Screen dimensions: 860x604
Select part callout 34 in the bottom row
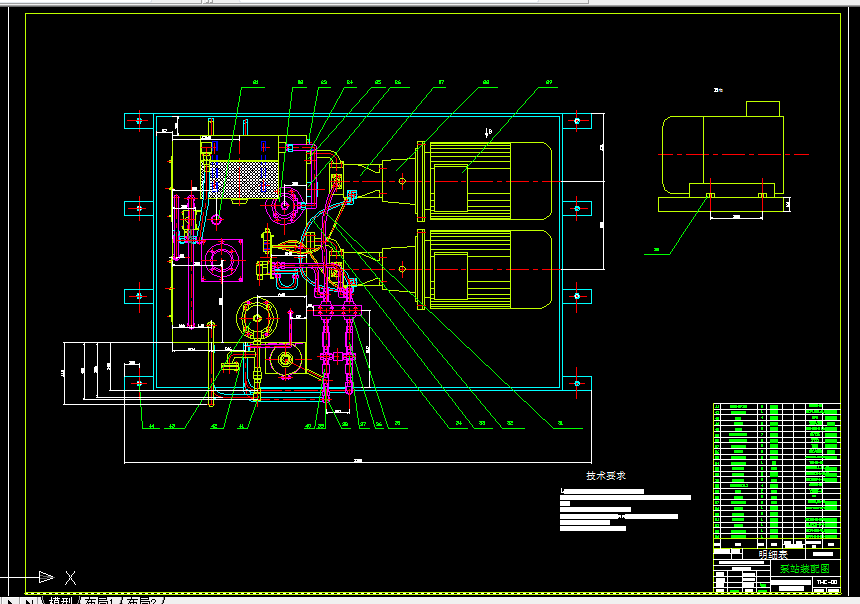tap(459, 424)
